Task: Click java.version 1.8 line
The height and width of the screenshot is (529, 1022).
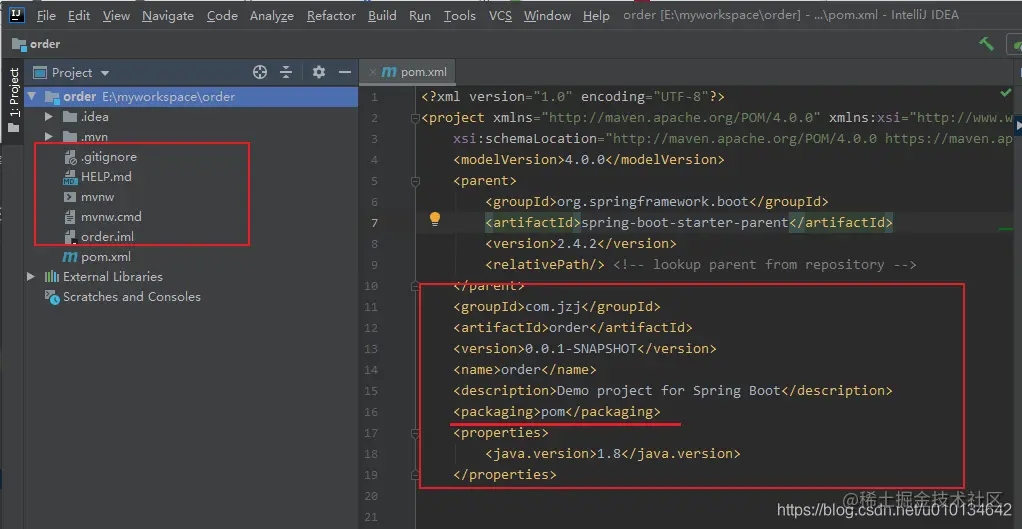Action: (613, 453)
